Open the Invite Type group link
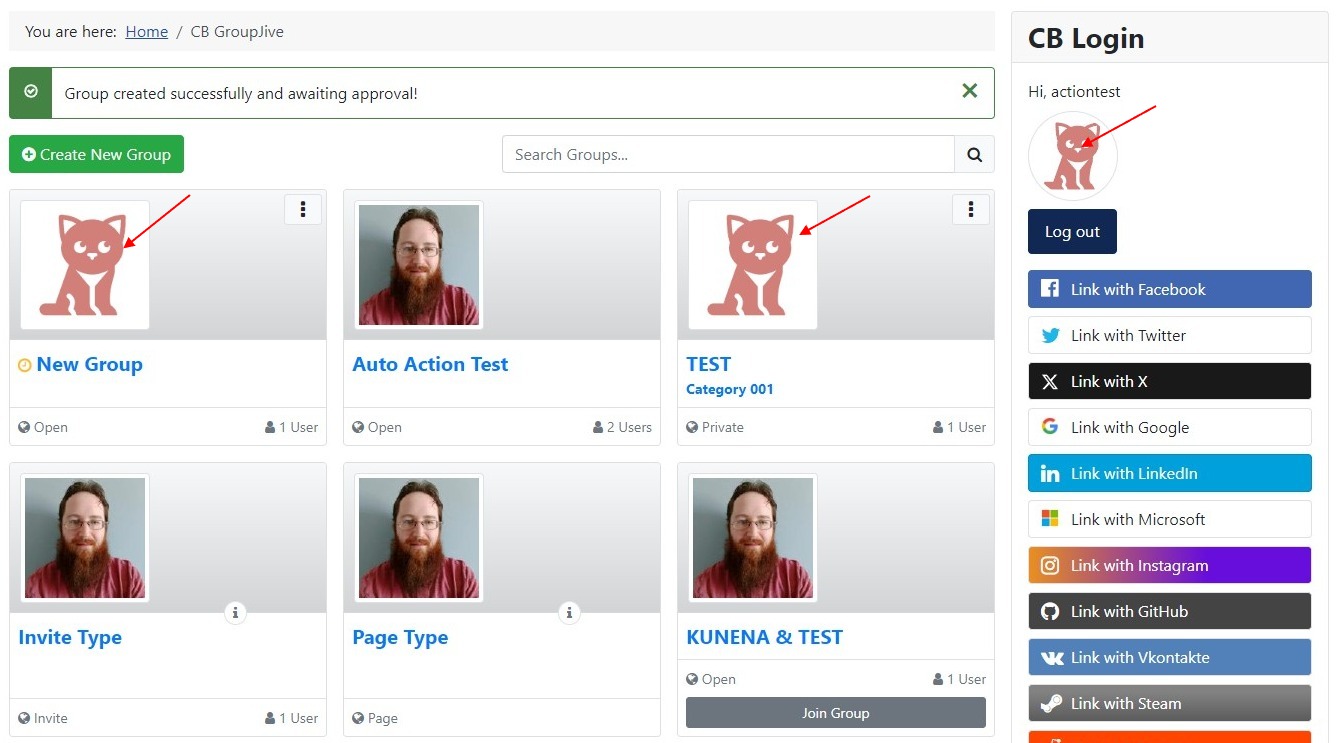 [70, 637]
